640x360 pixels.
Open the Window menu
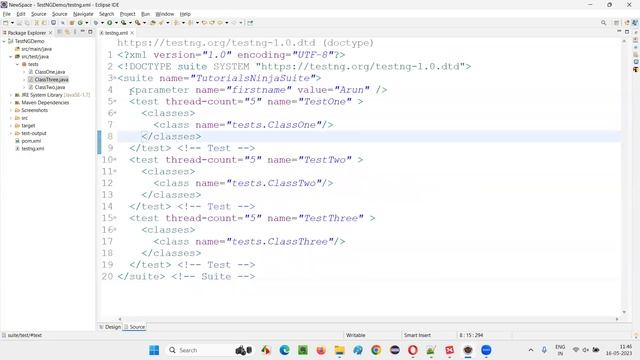(164, 14)
